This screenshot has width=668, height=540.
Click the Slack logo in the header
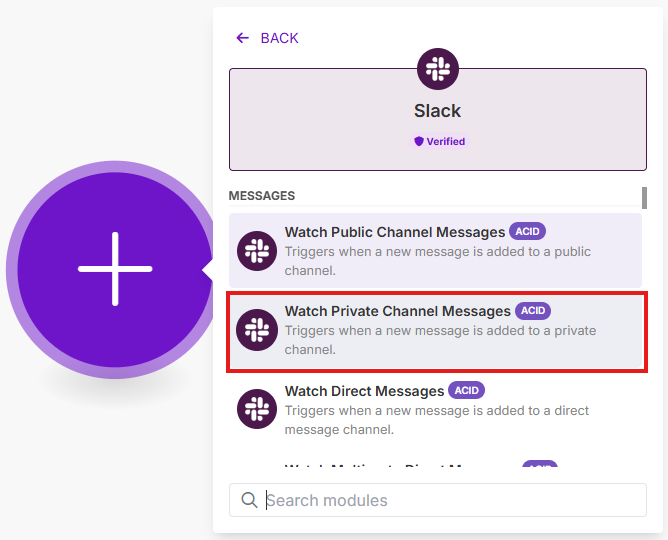(x=437, y=69)
